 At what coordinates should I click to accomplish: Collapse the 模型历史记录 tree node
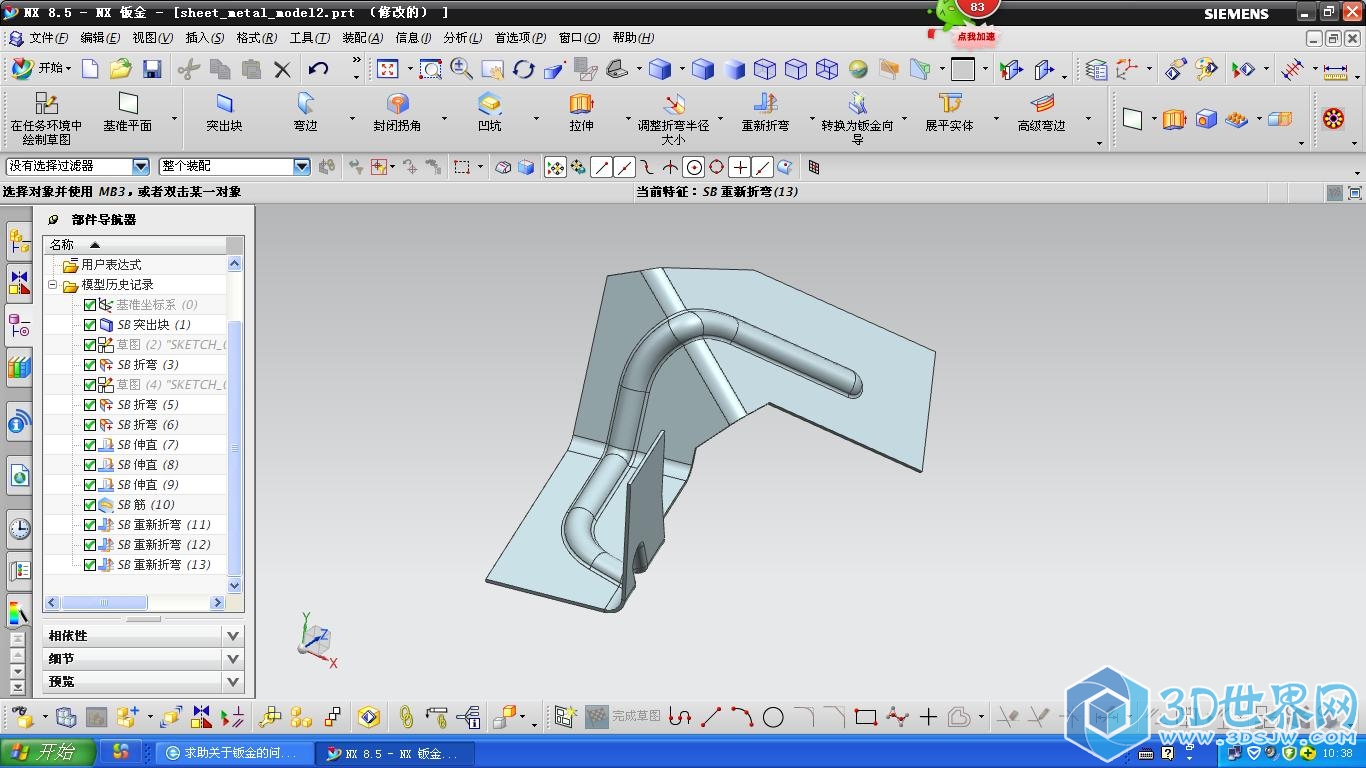tap(53, 285)
